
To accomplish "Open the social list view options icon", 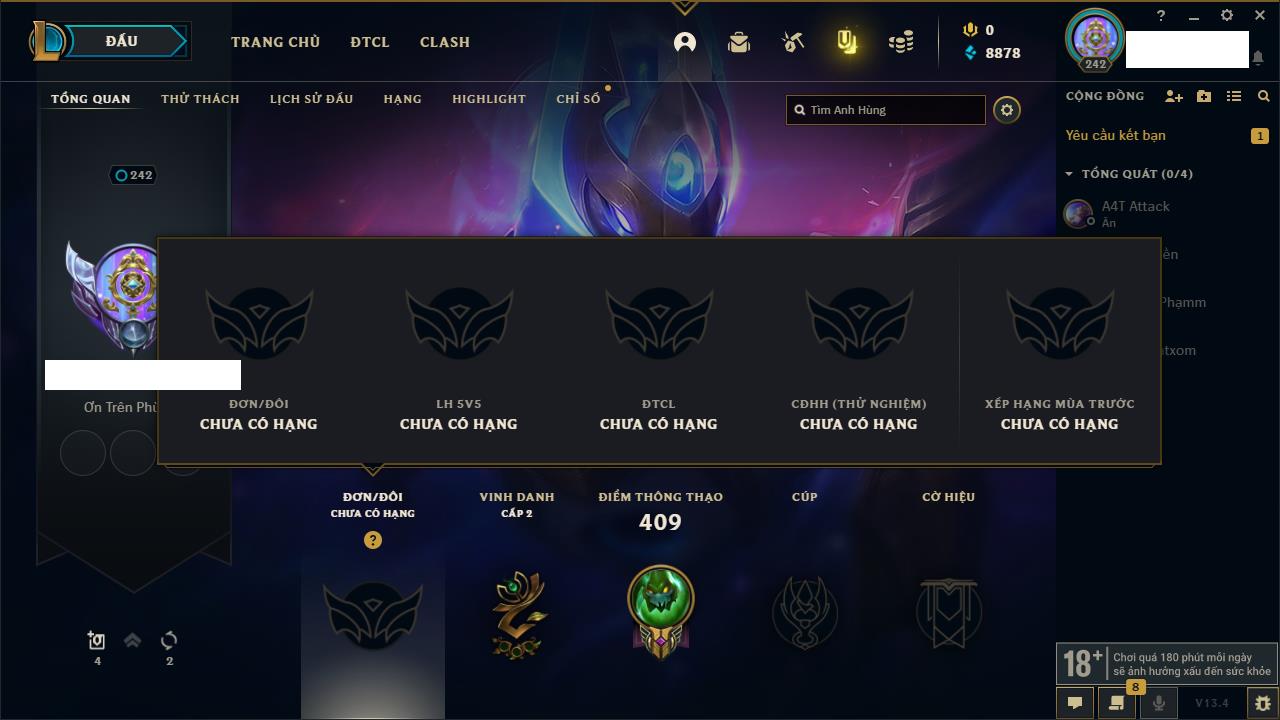I will pos(1234,96).
